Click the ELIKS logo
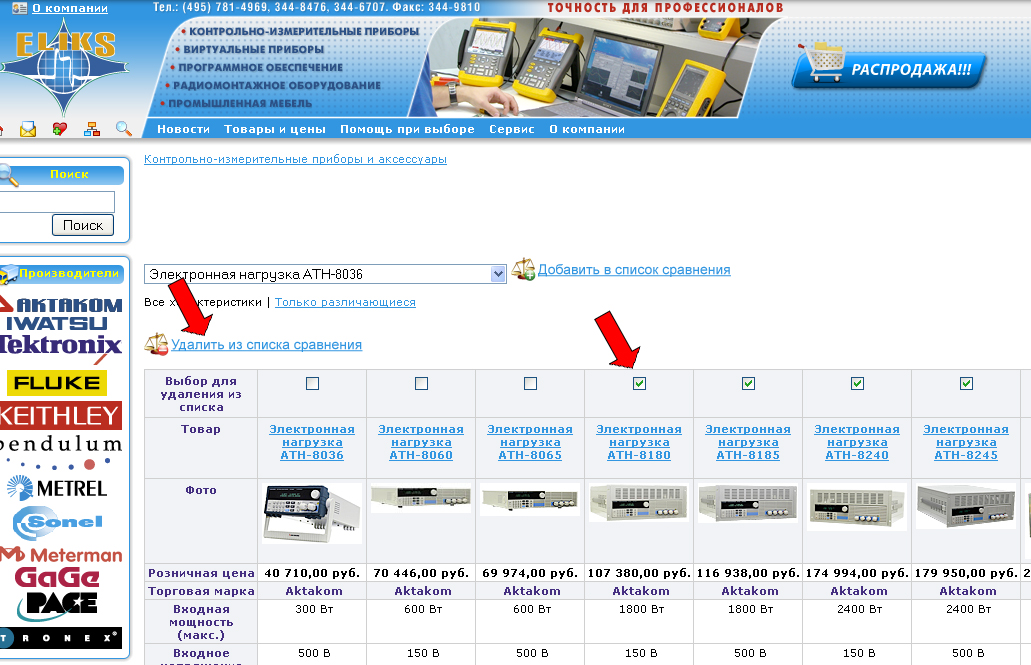Viewport: 1031px width, 665px height. click(64, 66)
